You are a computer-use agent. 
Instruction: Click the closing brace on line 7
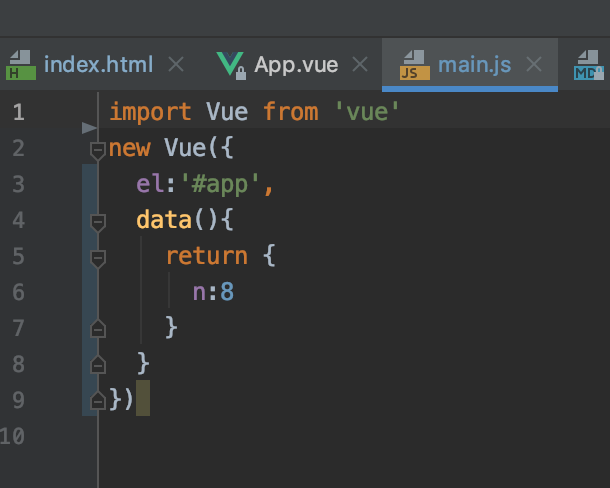[172, 328]
